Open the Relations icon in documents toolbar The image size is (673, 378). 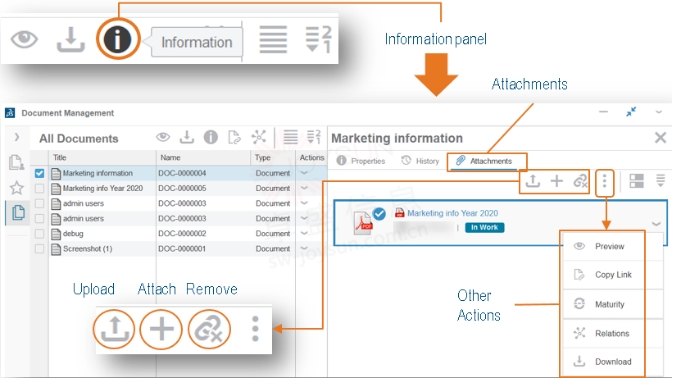259,137
